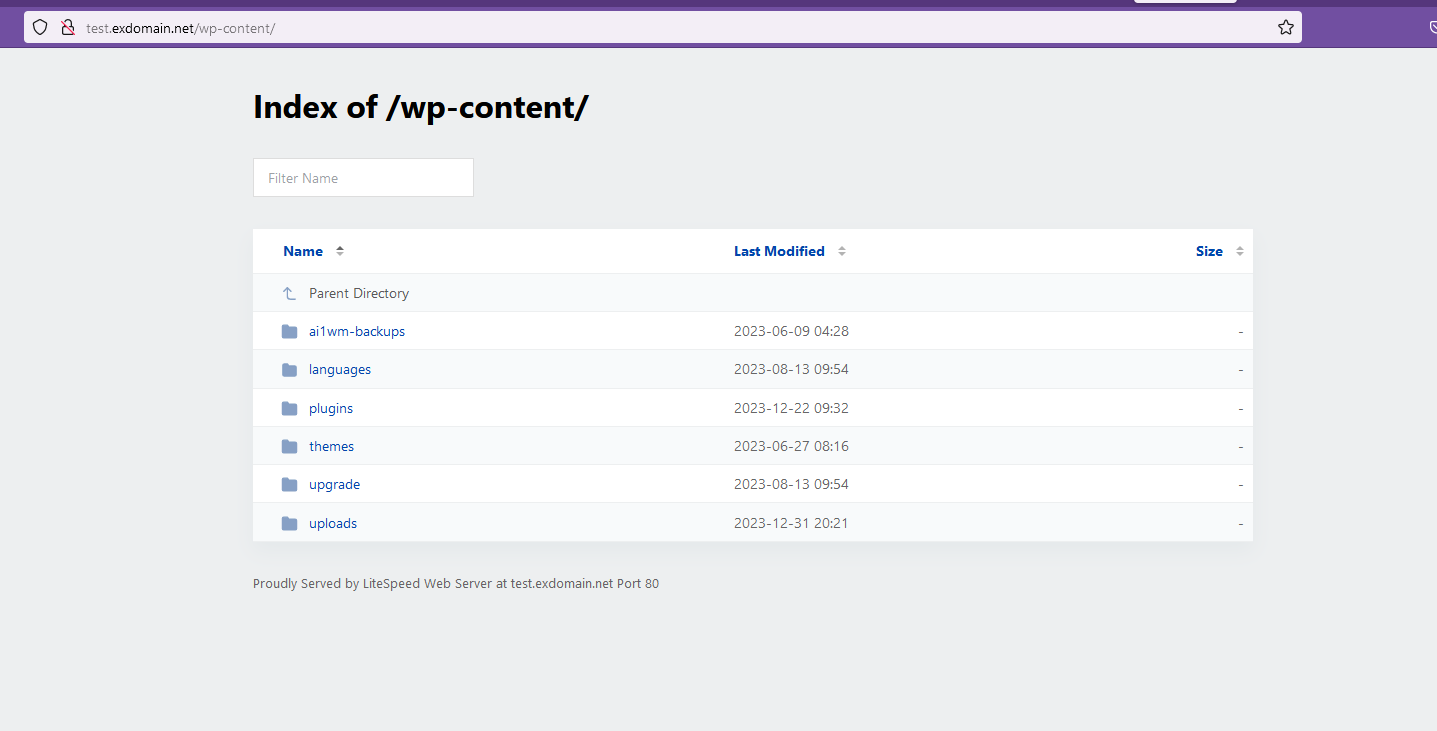
Task: Sort listing by Last Modified header
Action: [779, 251]
